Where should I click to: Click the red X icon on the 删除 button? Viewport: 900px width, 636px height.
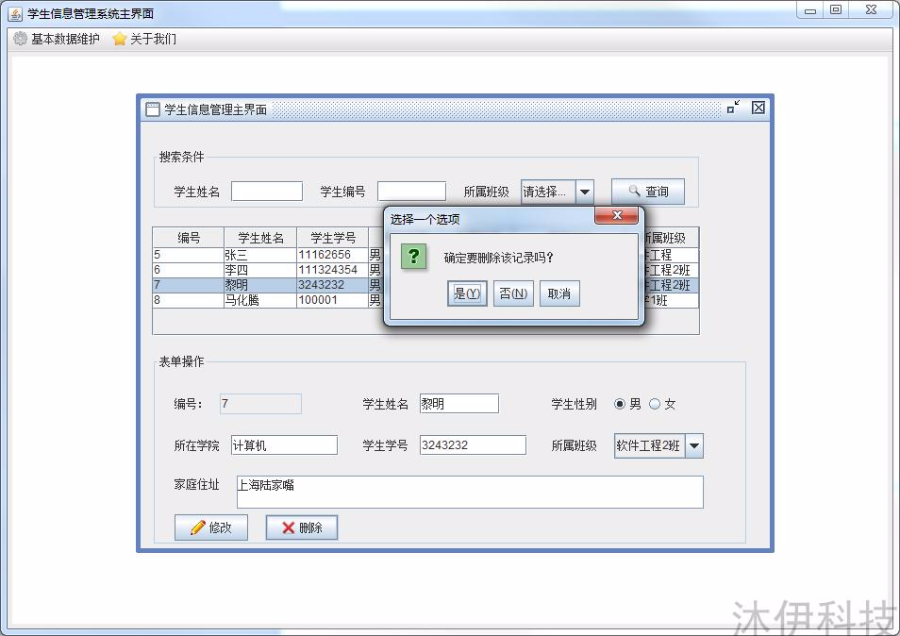[x=287, y=527]
